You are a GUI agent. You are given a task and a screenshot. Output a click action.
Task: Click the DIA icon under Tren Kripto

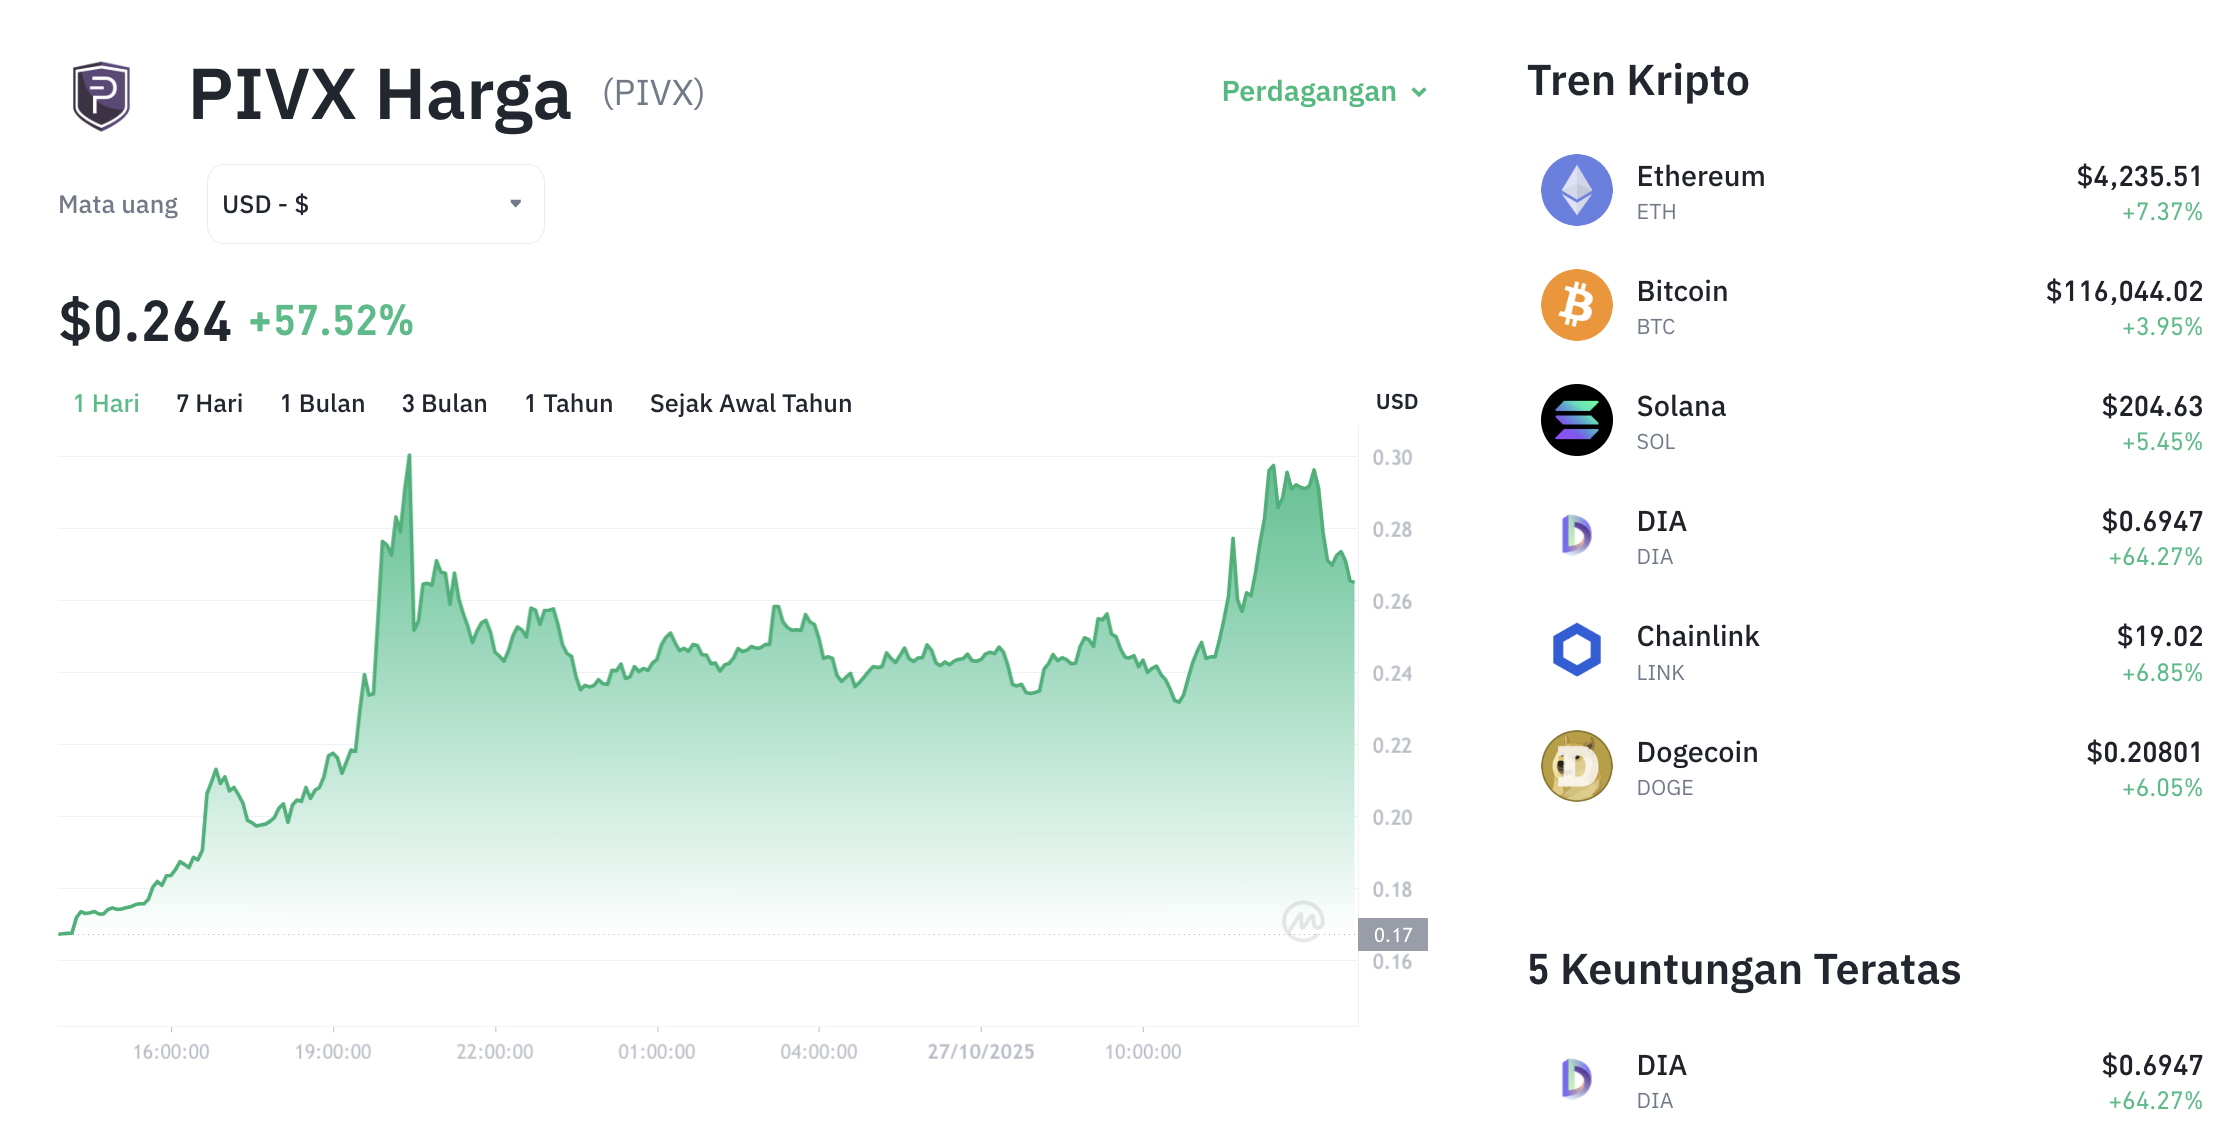coord(1576,535)
